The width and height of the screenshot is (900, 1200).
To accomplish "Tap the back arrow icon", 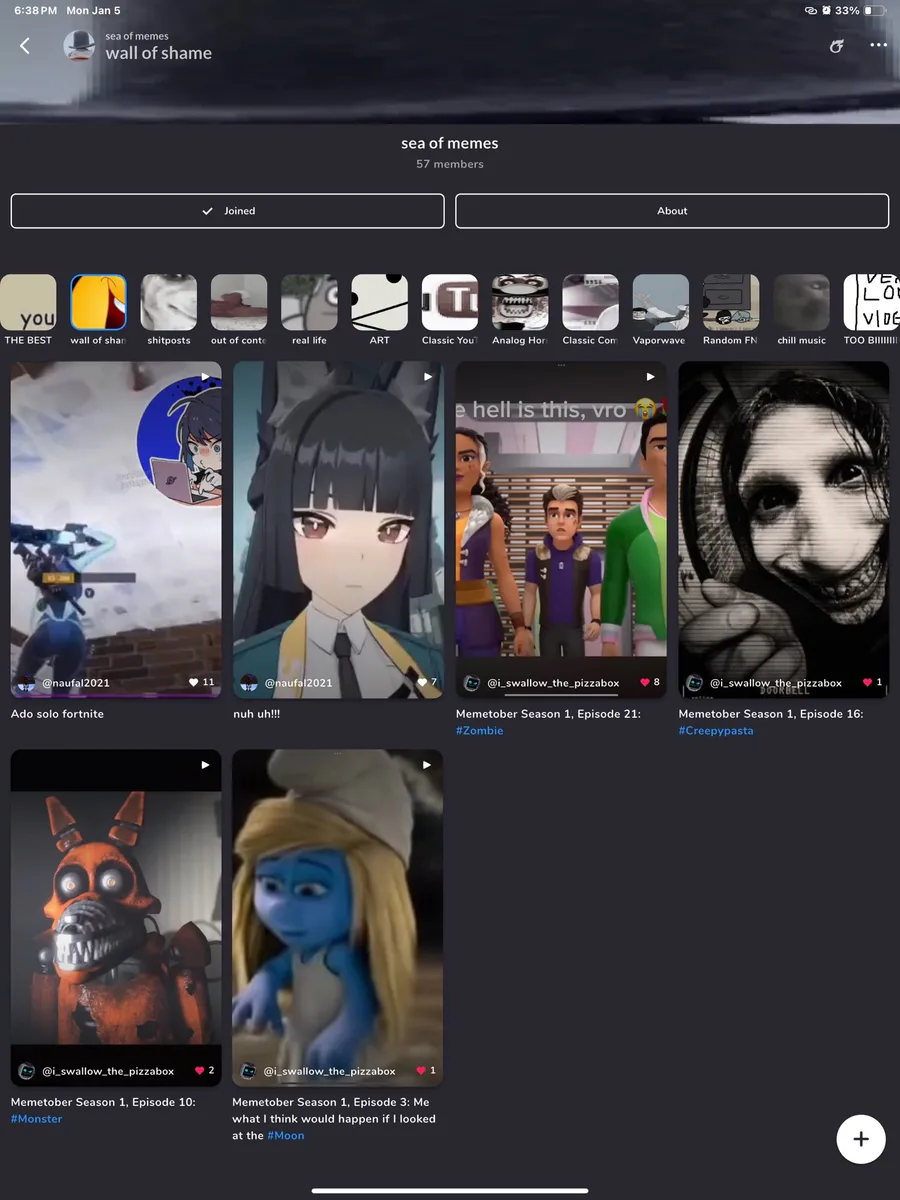I will 25,46.
